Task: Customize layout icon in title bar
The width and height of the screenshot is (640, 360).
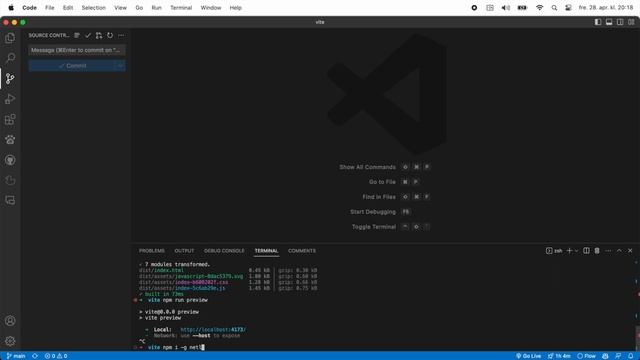Action: (631, 22)
